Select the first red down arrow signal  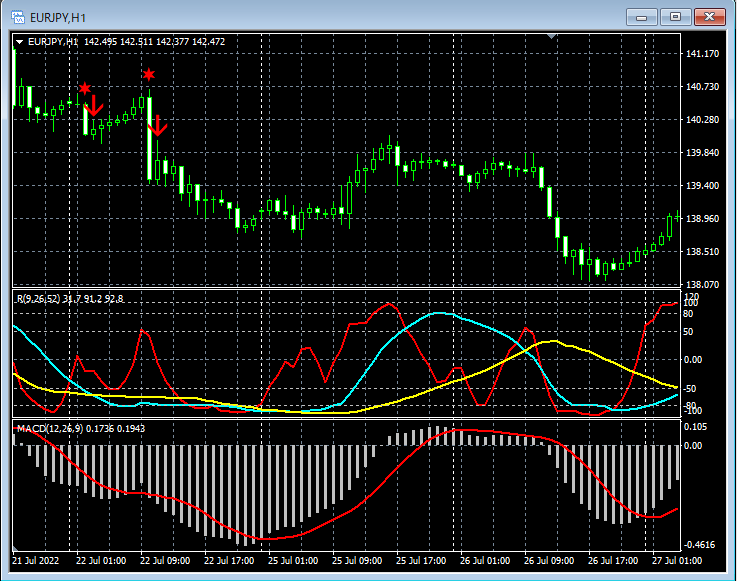coord(93,105)
